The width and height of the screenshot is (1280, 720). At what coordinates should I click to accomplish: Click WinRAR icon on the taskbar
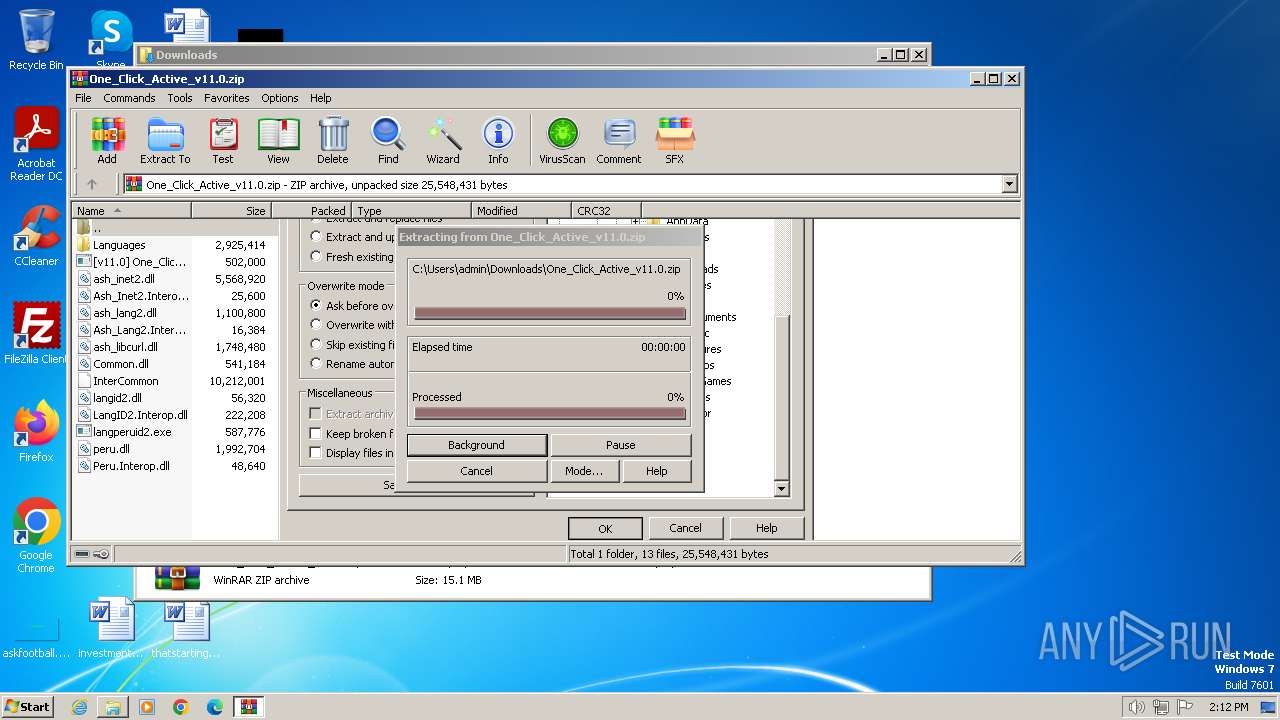pos(249,707)
